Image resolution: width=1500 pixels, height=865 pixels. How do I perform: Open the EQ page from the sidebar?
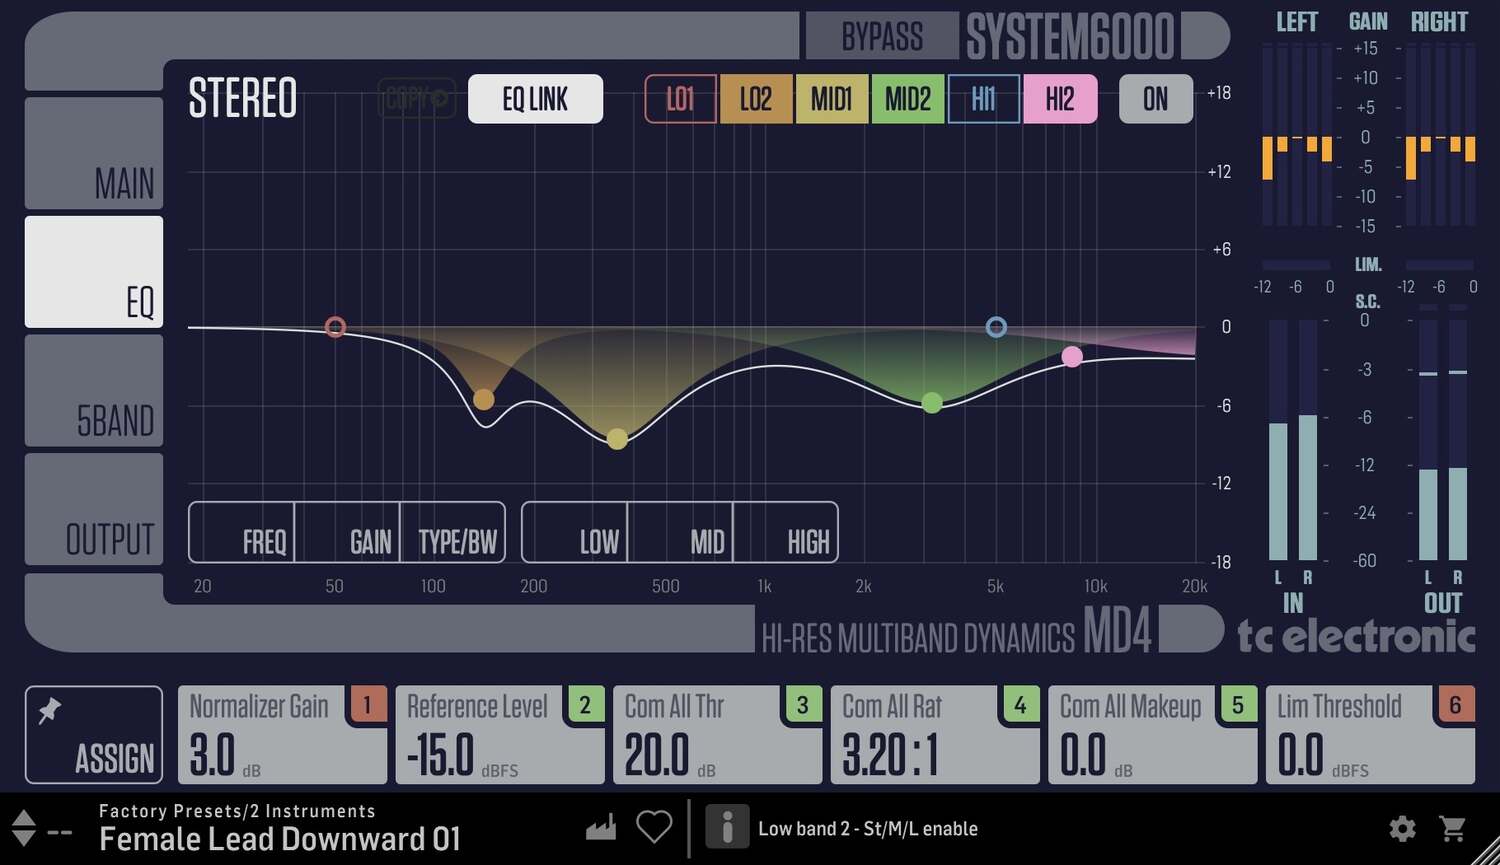pos(94,272)
